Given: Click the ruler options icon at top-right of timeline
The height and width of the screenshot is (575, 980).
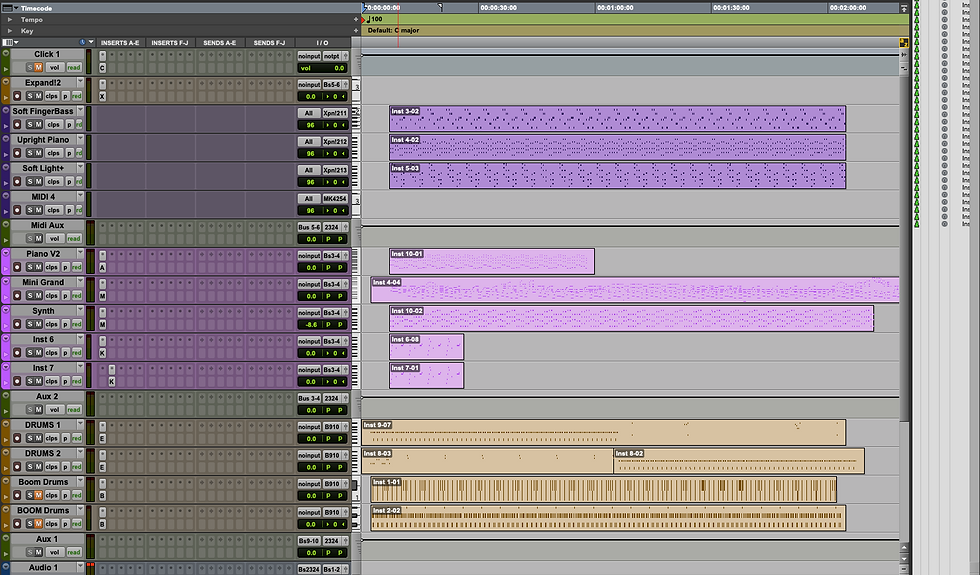Looking at the screenshot, I should click(904, 8).
